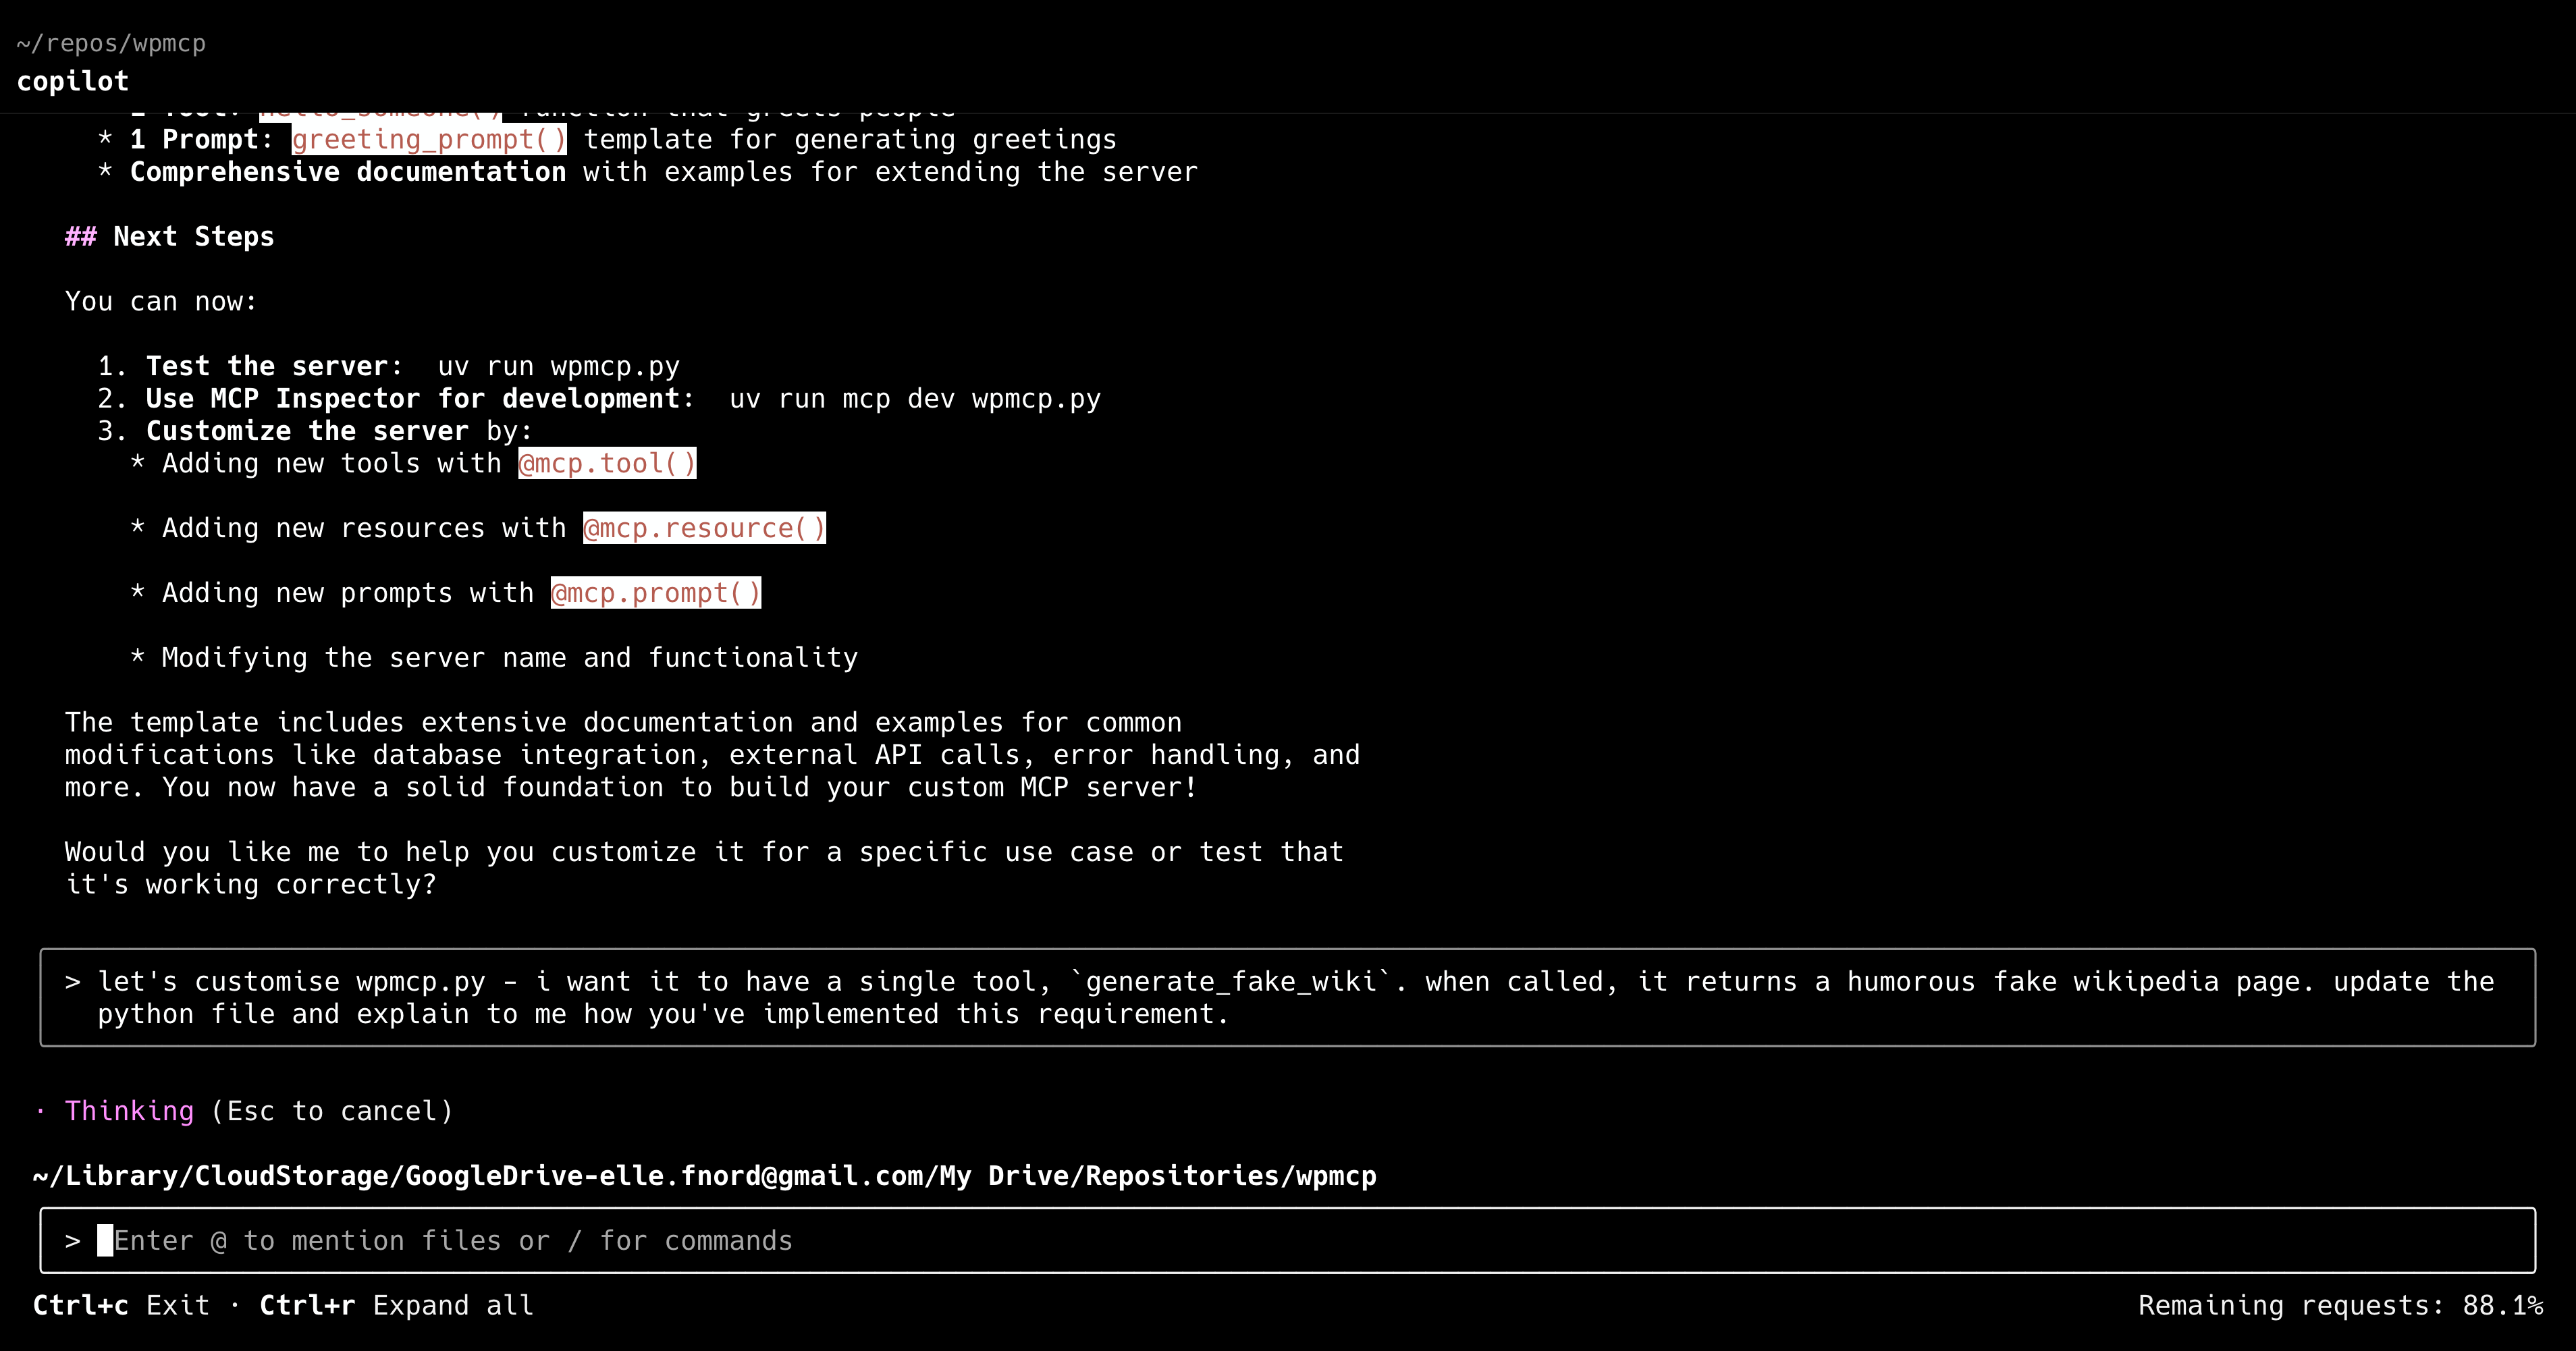The image size is (2576, 1351).
Task: Click the pink ## heading marker
Action: 80,236
